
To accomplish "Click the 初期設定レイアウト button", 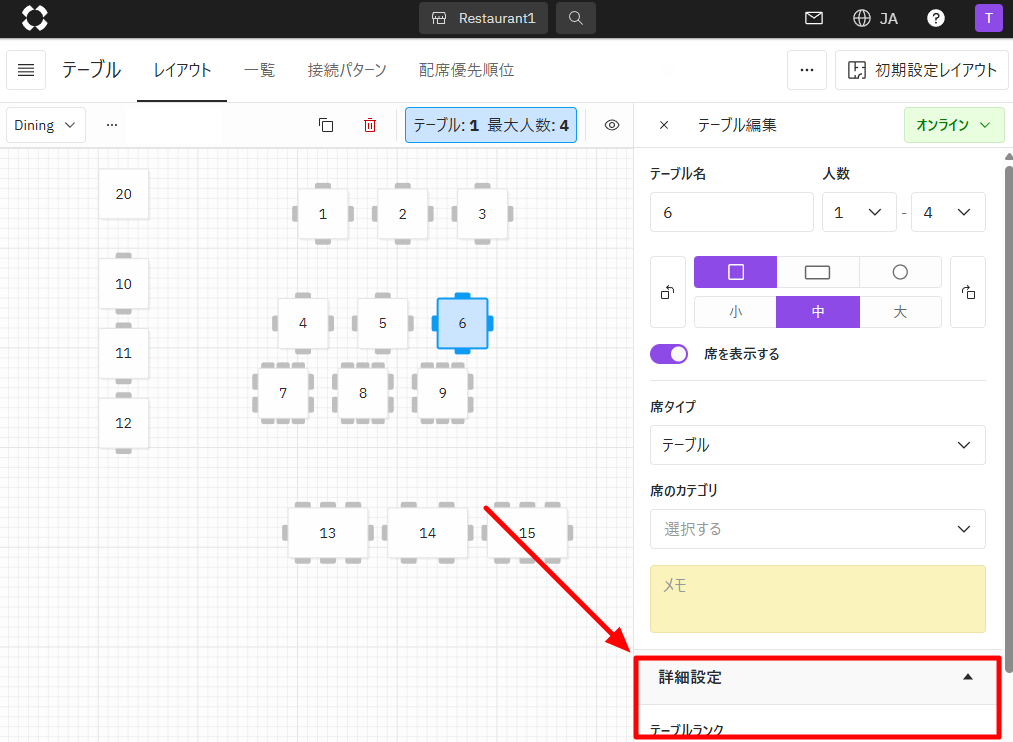I will tap(922, 70).
